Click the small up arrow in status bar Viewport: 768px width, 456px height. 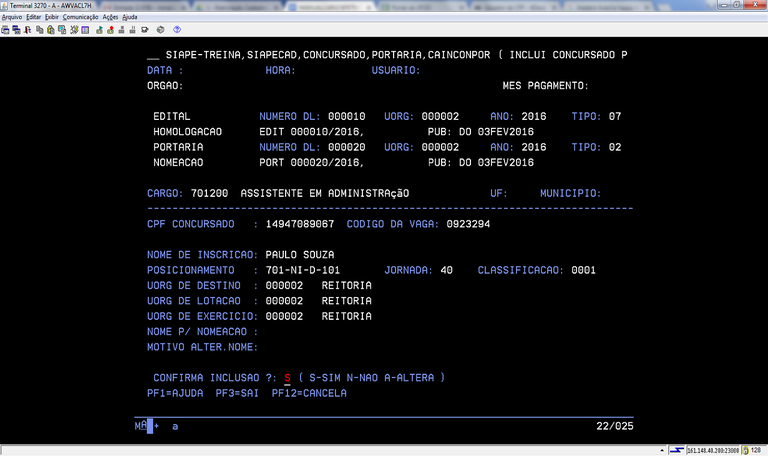point(662,448)
